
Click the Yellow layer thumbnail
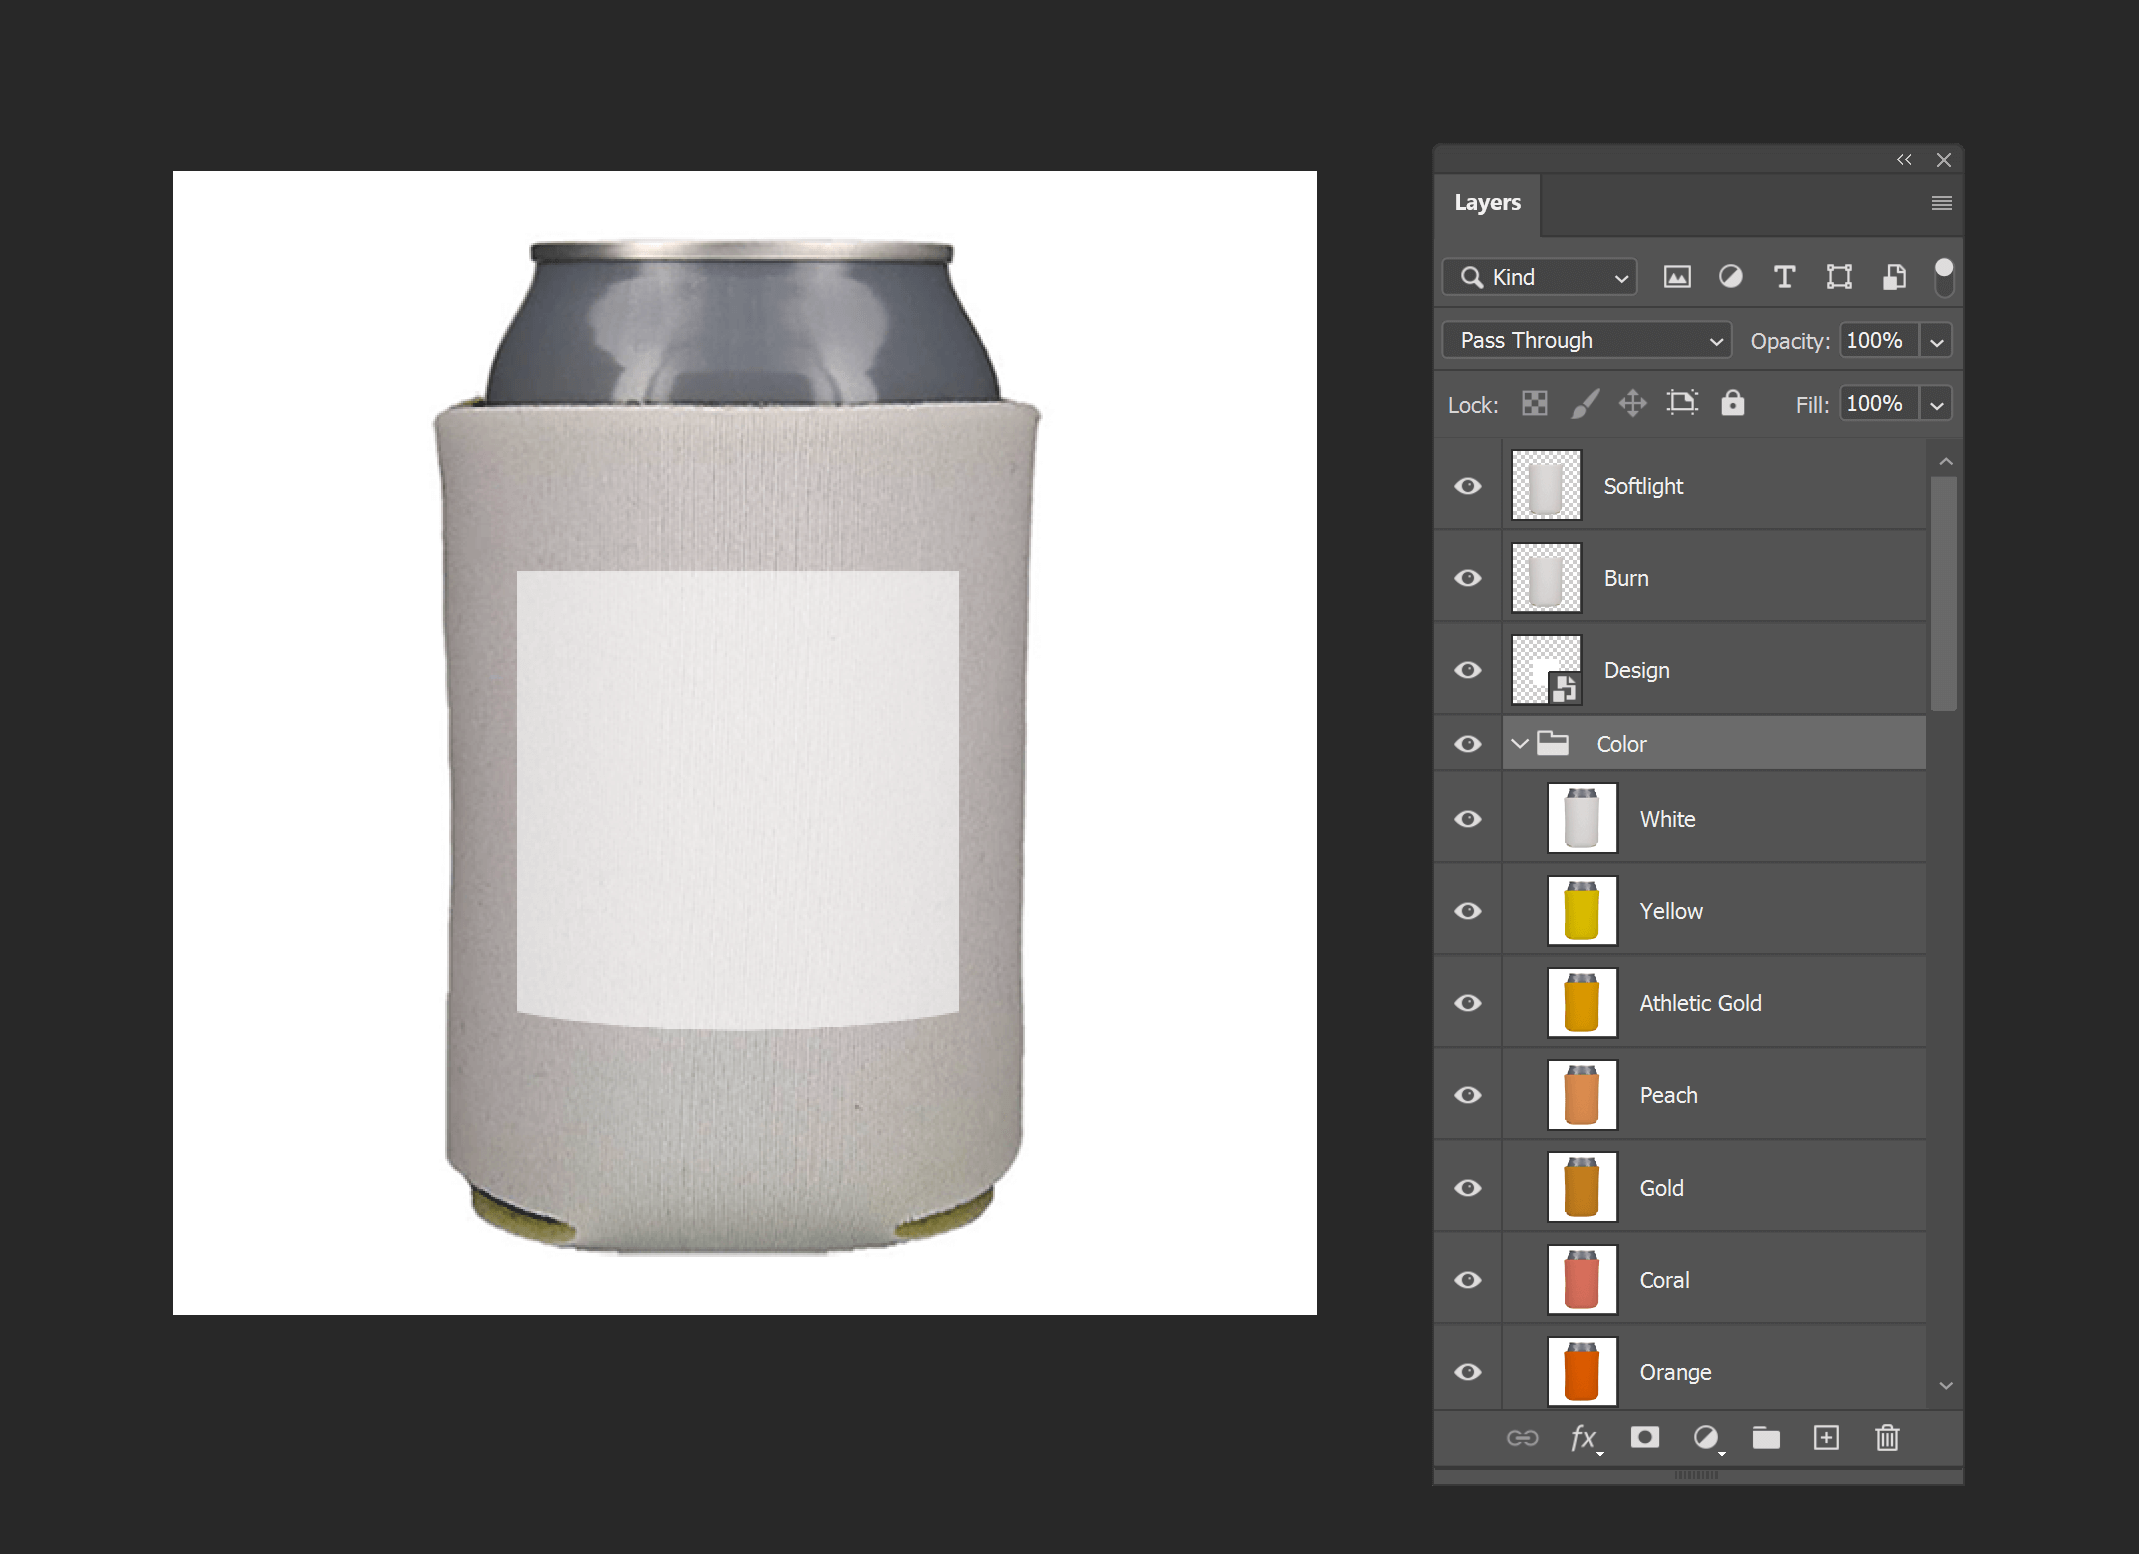pyautogui.click(x=1581, y=911)
